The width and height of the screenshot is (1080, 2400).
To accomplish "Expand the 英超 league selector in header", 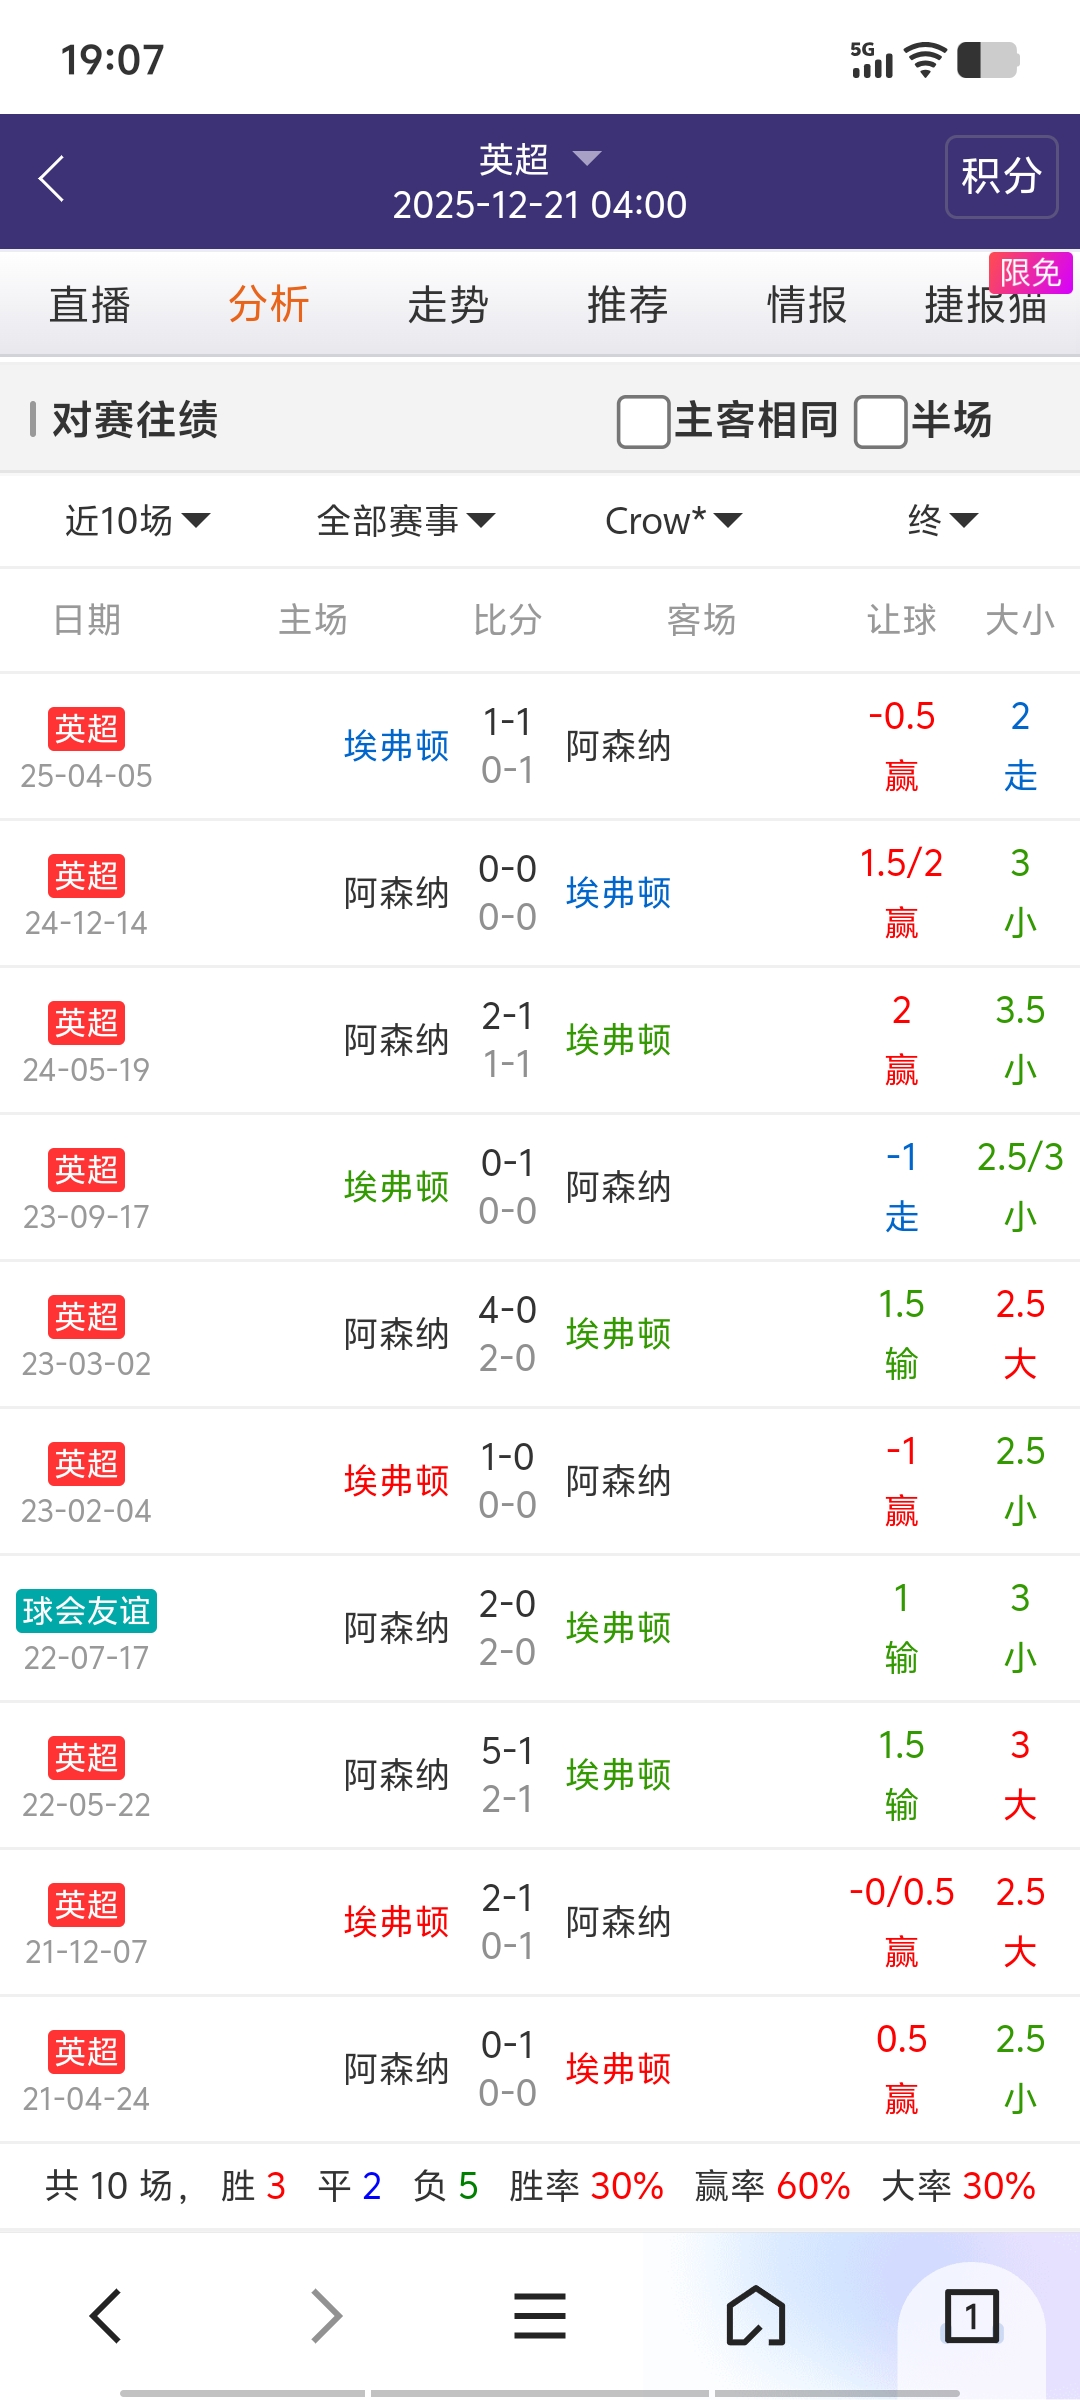I will coord(540,159).
